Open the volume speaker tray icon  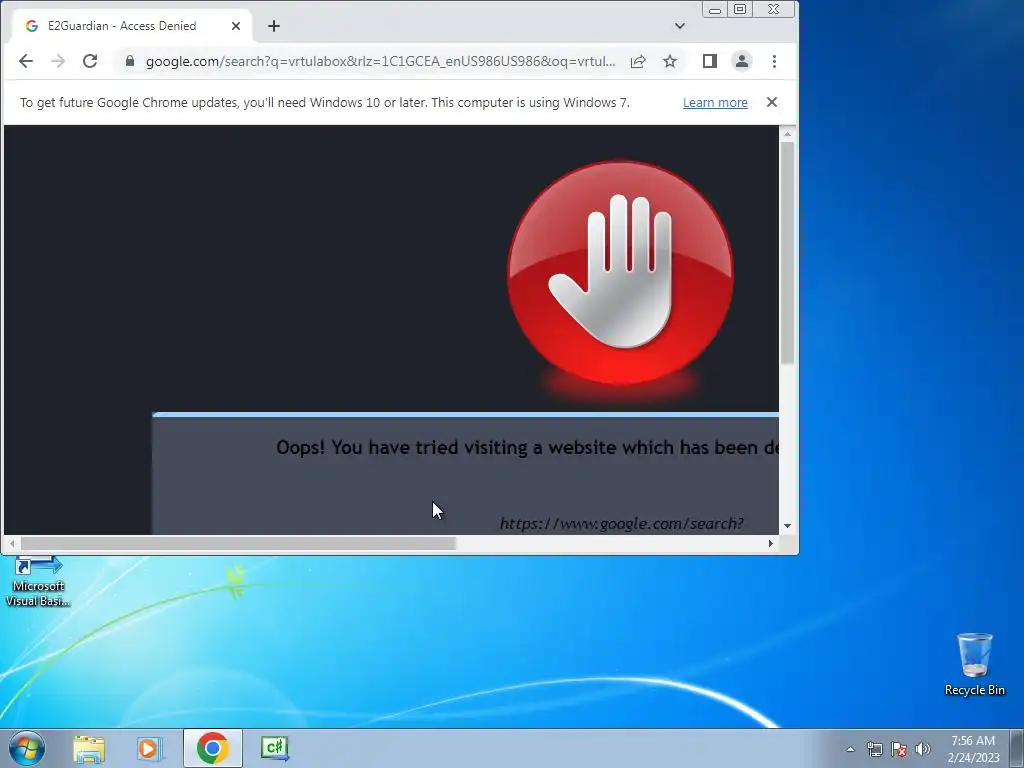[x=923, y=749]
